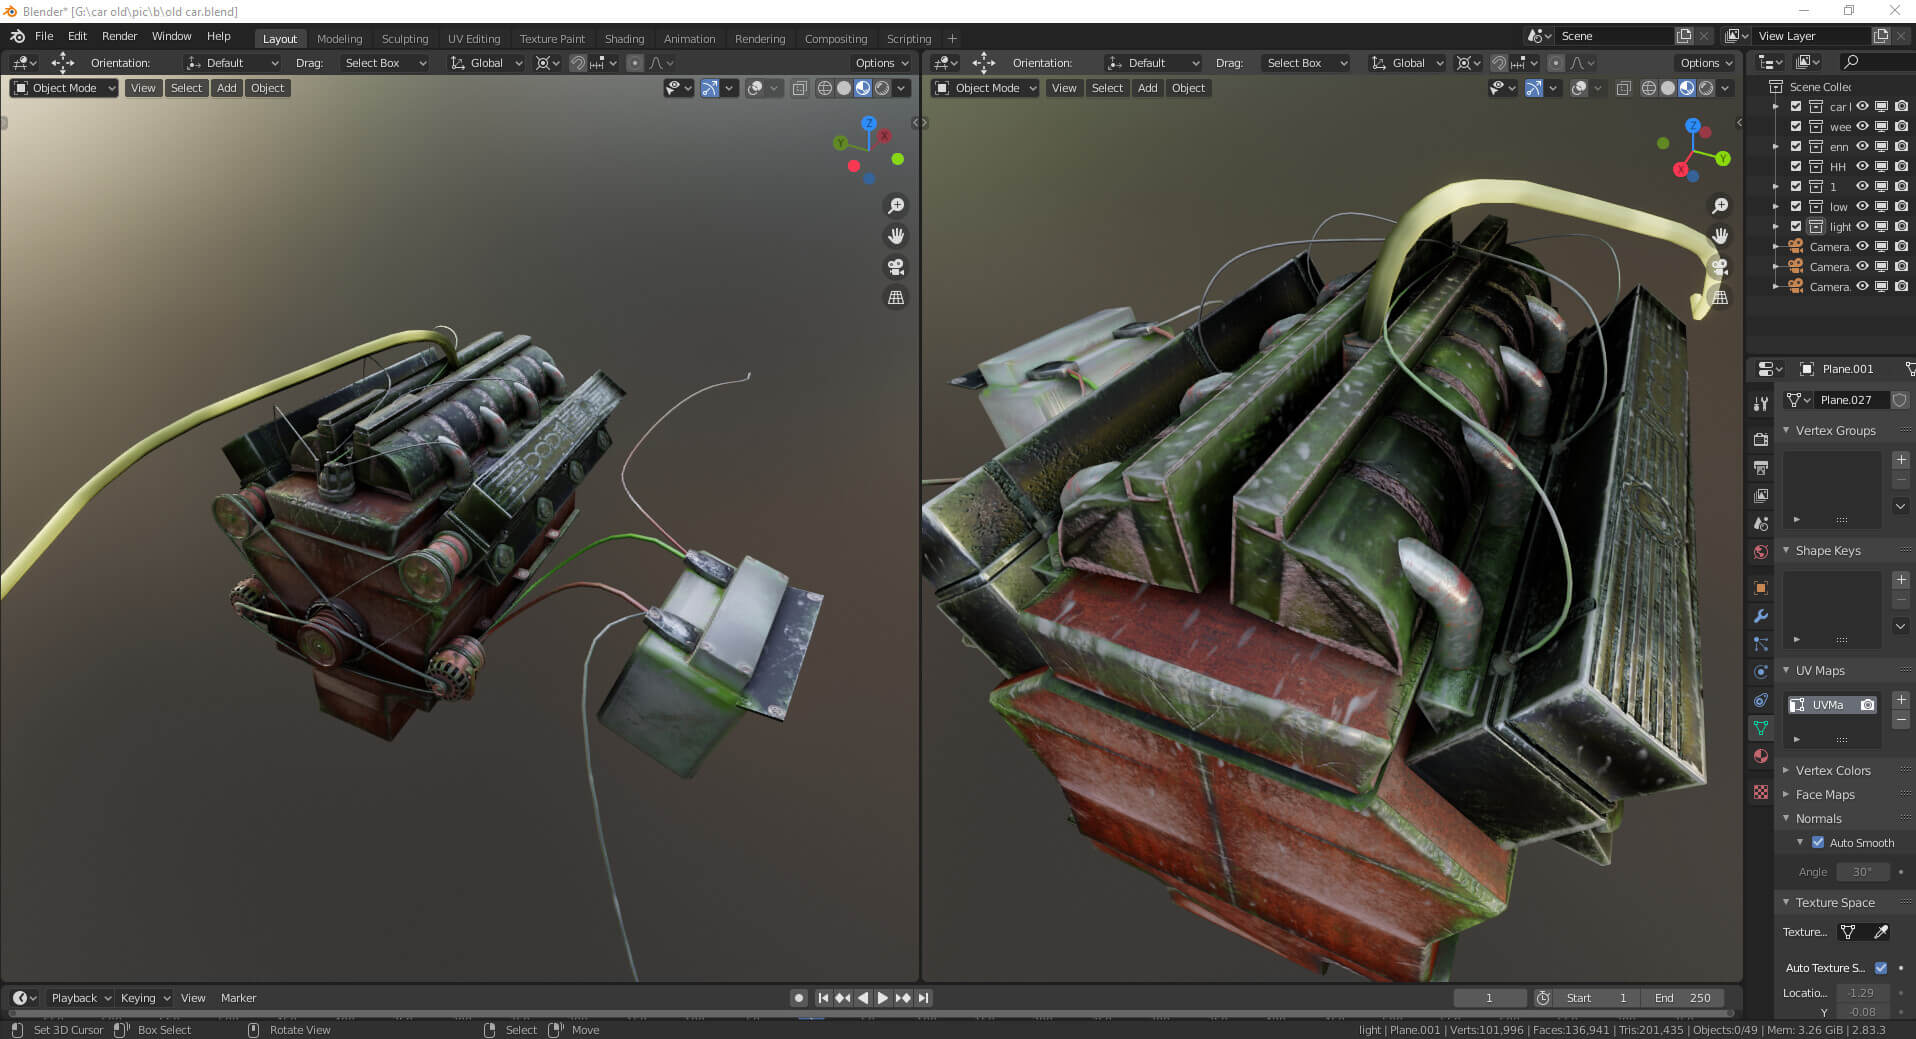Image resolution: width=1916 pixels, height=1039 pixels.
Task: Open the Material properties tab
Action: pos(1761,756)
